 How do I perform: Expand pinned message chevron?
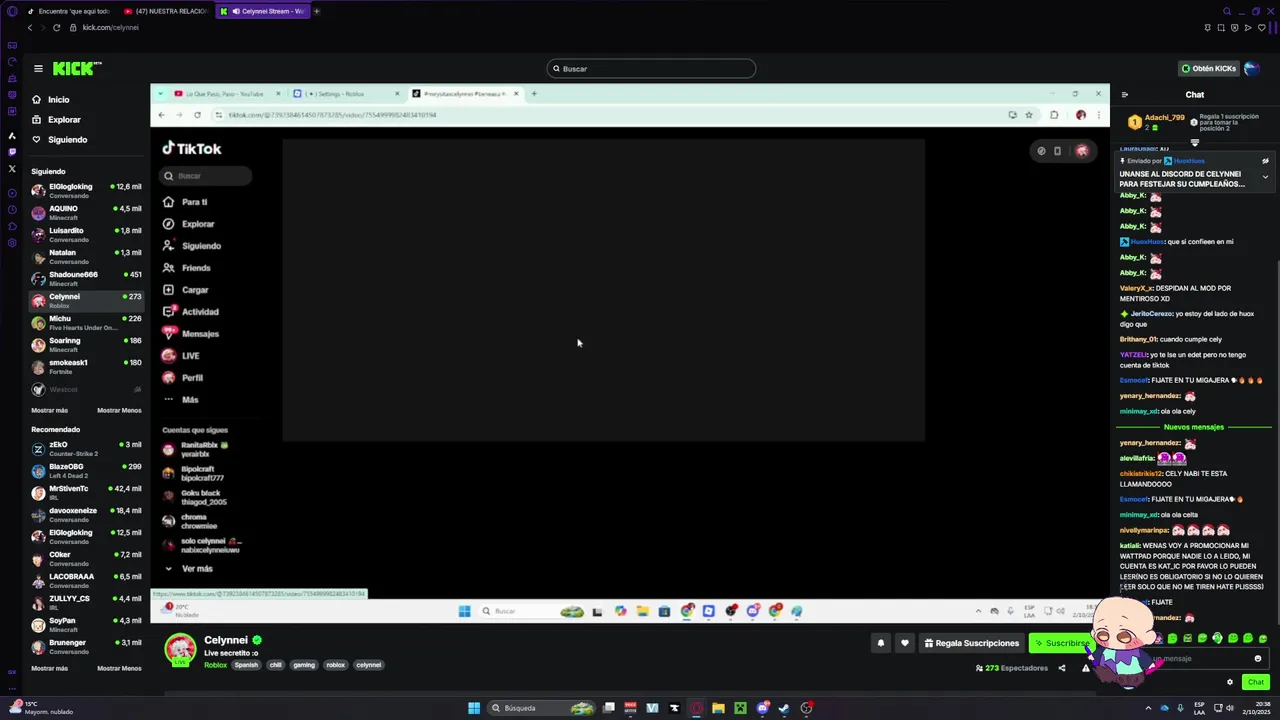1265,177
